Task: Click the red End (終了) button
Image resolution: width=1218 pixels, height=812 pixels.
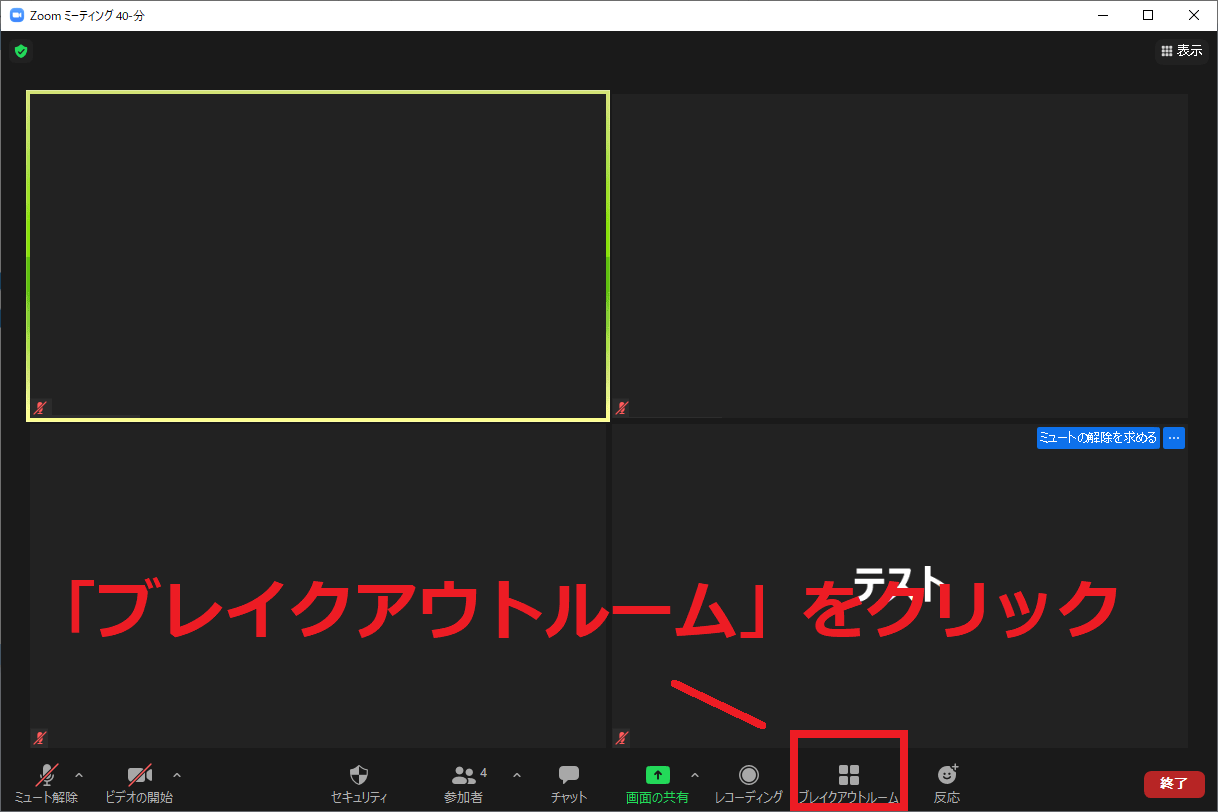Action: [1173, 783]
